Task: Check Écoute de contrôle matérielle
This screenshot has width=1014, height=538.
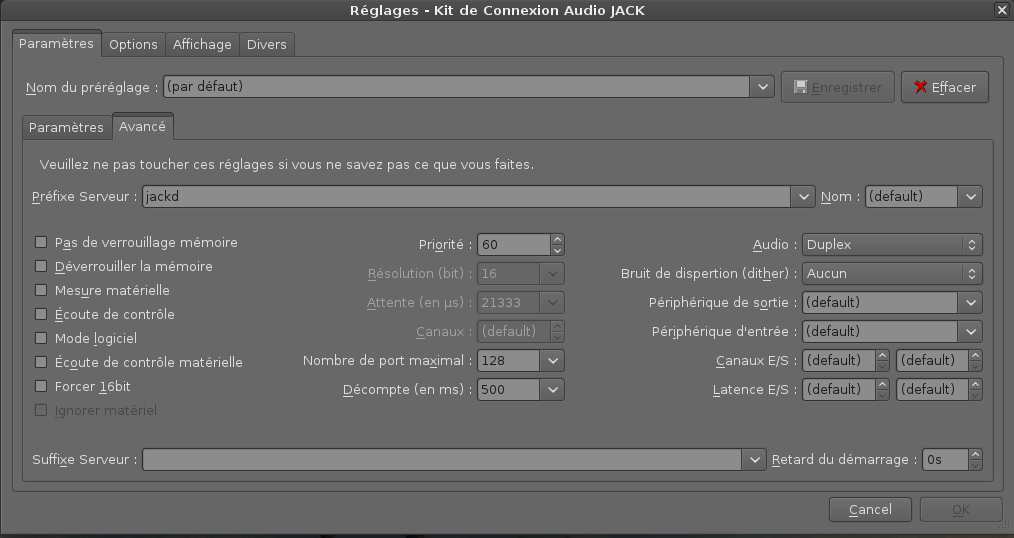Action: 41,362
